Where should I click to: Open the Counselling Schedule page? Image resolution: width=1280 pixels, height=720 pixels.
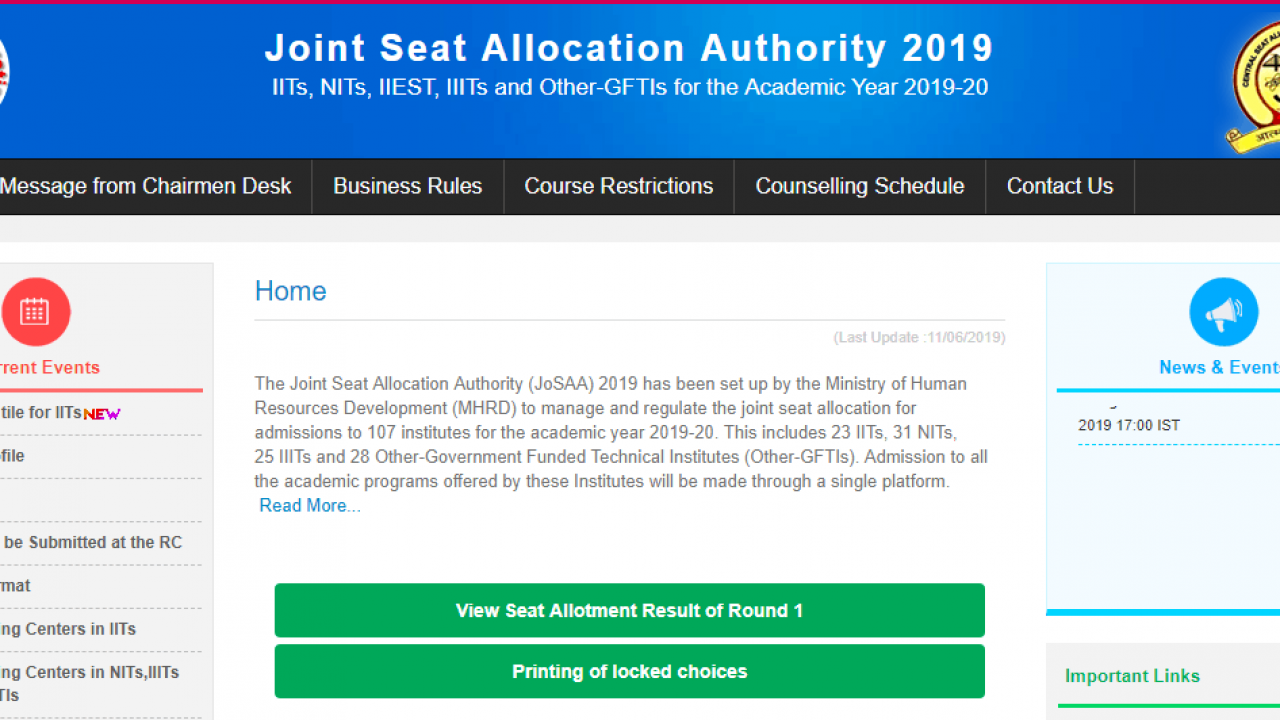point(859,186)
